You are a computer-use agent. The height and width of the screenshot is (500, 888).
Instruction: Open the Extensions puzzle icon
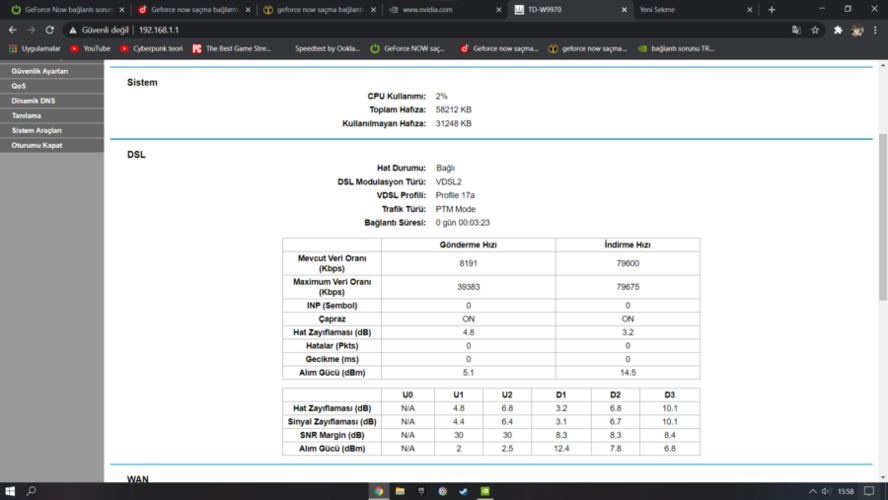pos(838,30)
